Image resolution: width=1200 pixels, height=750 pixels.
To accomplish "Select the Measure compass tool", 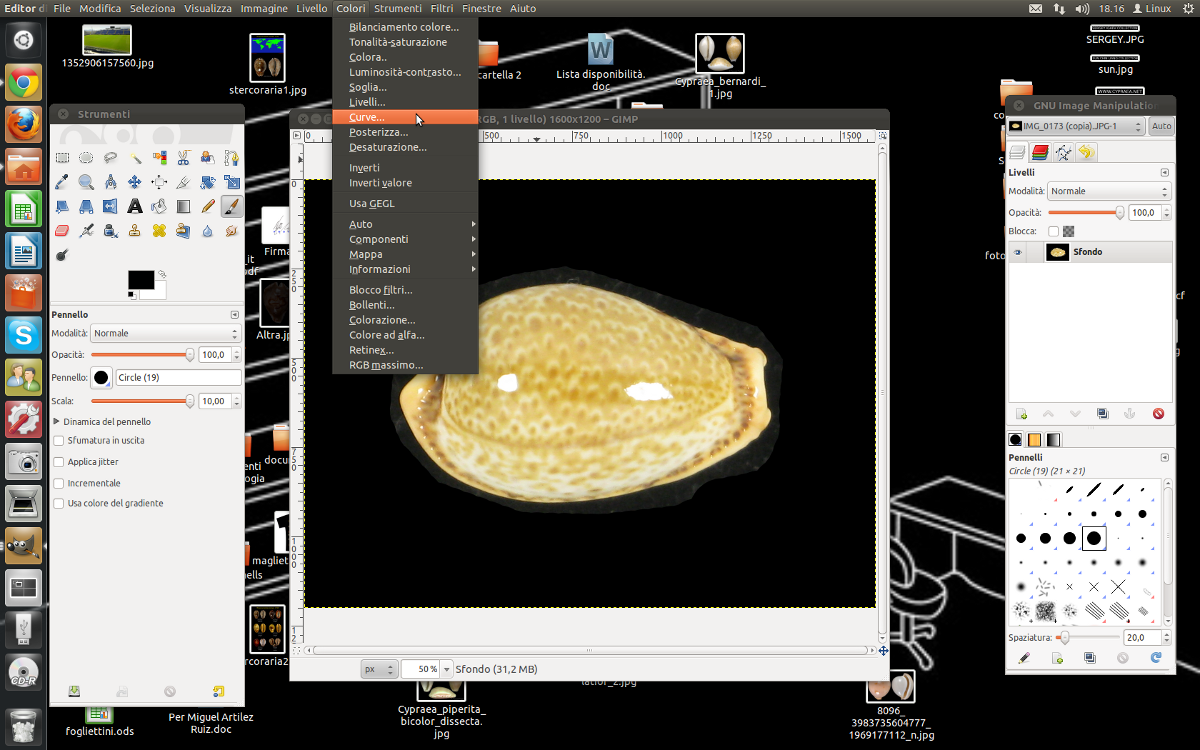I will [x=110, y=182].
